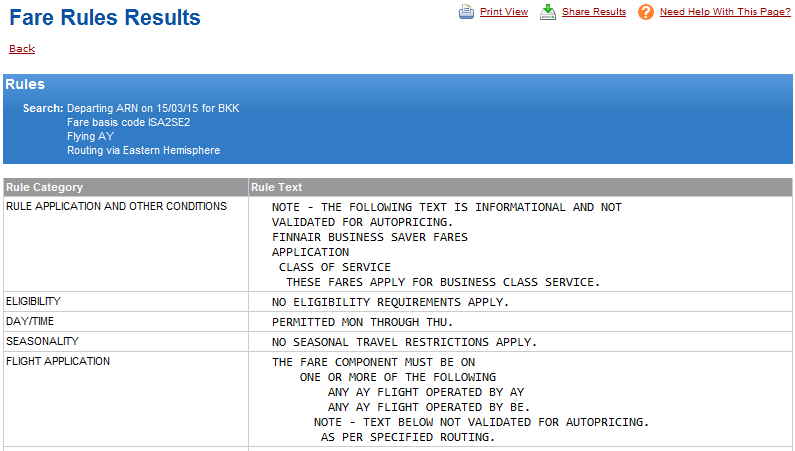Viewport: 795px width, 451px height.
Task: Select the Seasonality rule category cell
Action: (x=38, y=341)
